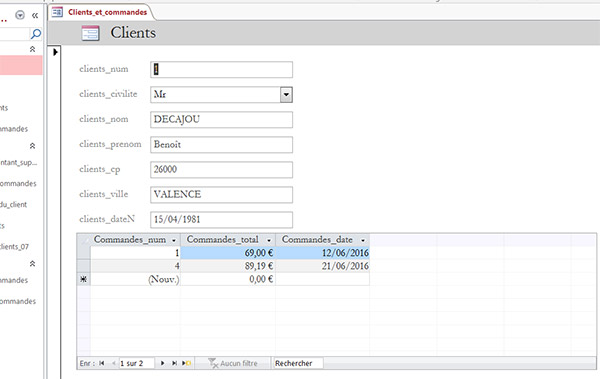The height and width of the screenshot is (379, 600).
Task: Open the navigation item ending 'ntant_sup...'
Action: [19, 162]
